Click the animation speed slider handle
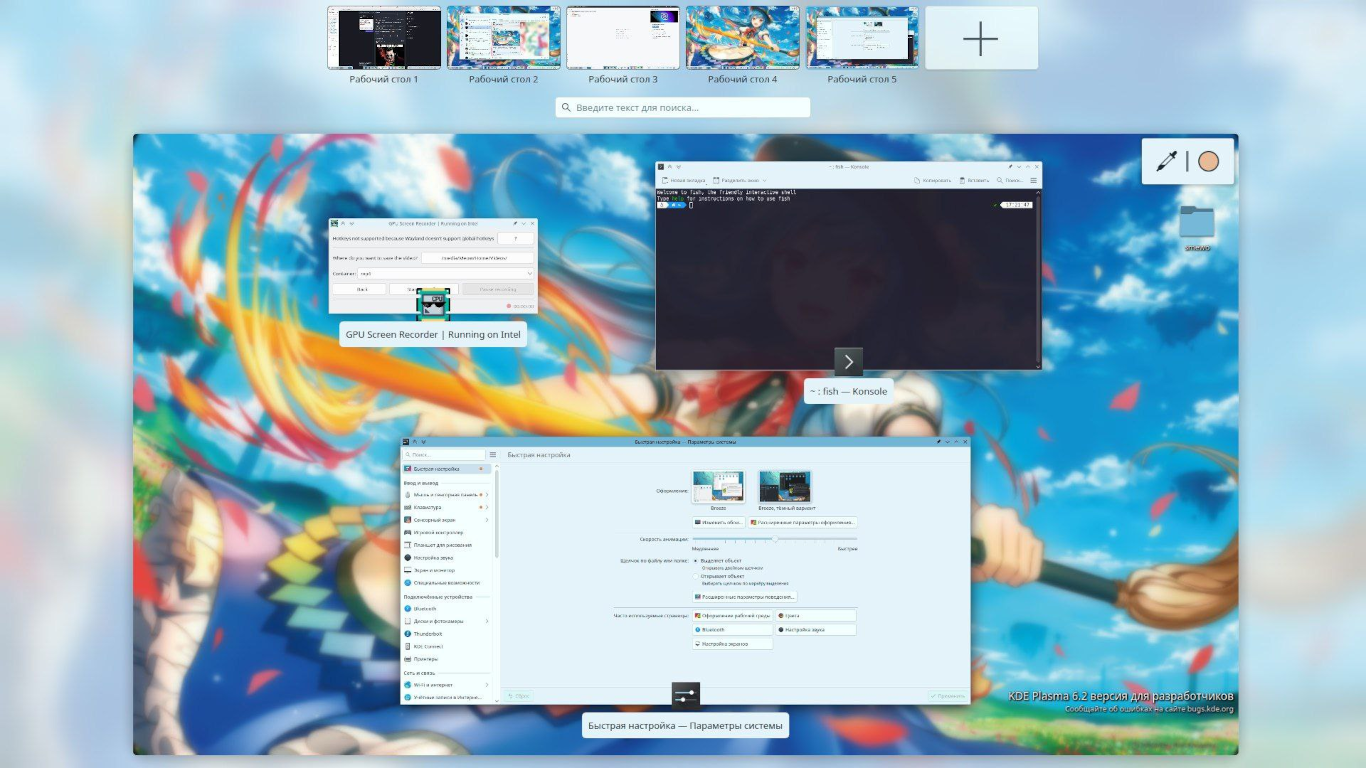Screen dimensions: 1366x768 (775, 539)
